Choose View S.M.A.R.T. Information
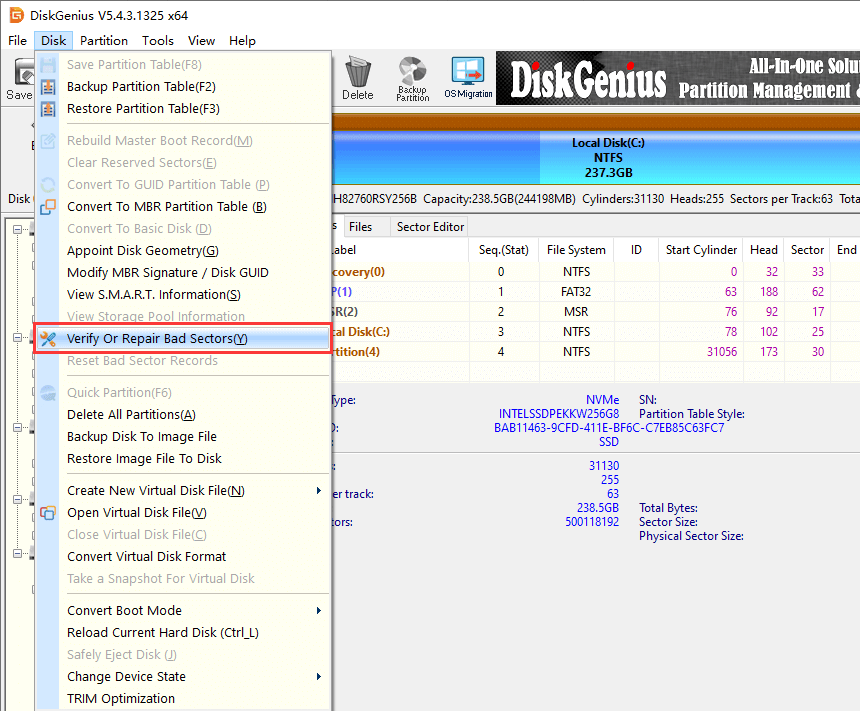This screenshot has width=860, height=711. (x=153, y=295)
